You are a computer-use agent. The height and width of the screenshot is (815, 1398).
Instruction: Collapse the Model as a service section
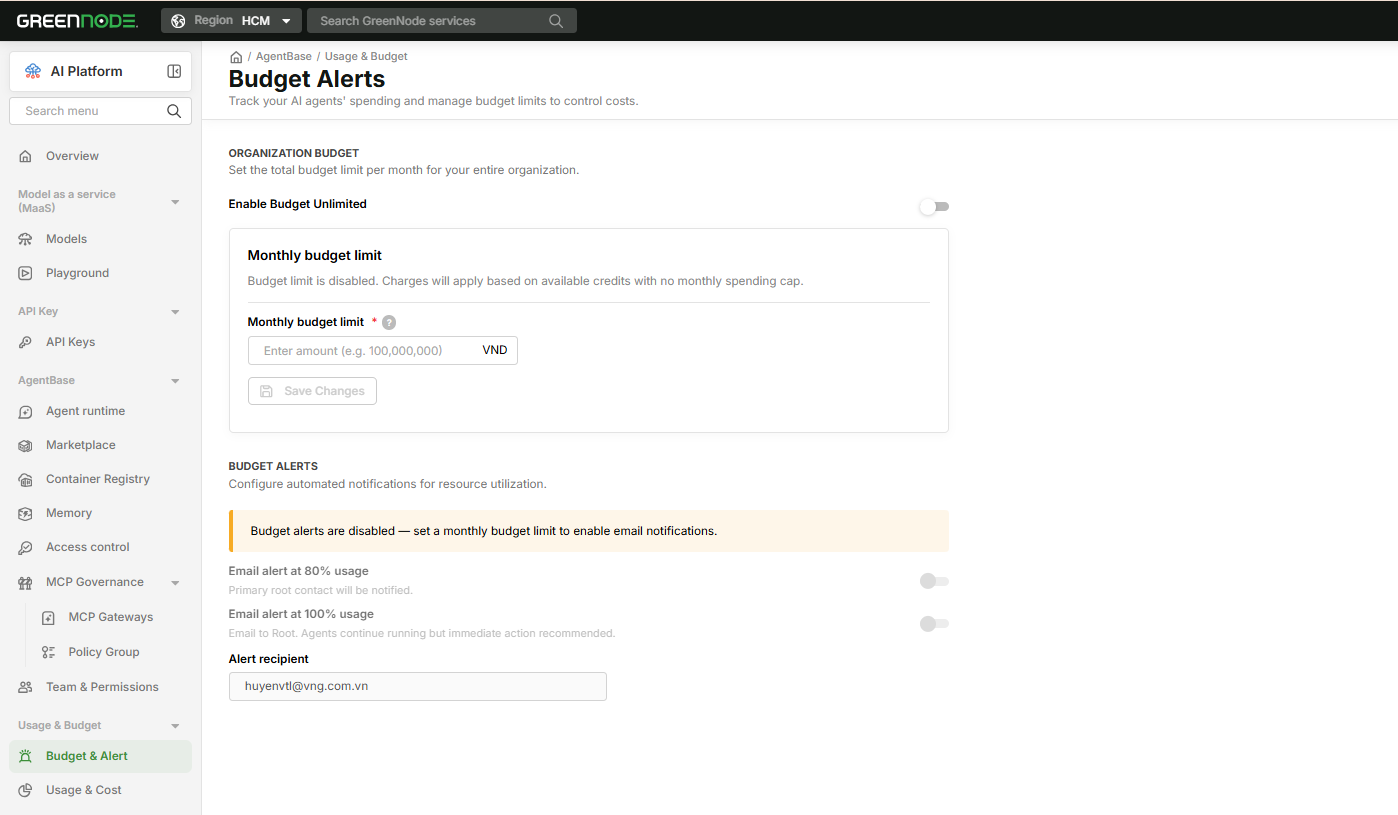(x=175, y=202)
